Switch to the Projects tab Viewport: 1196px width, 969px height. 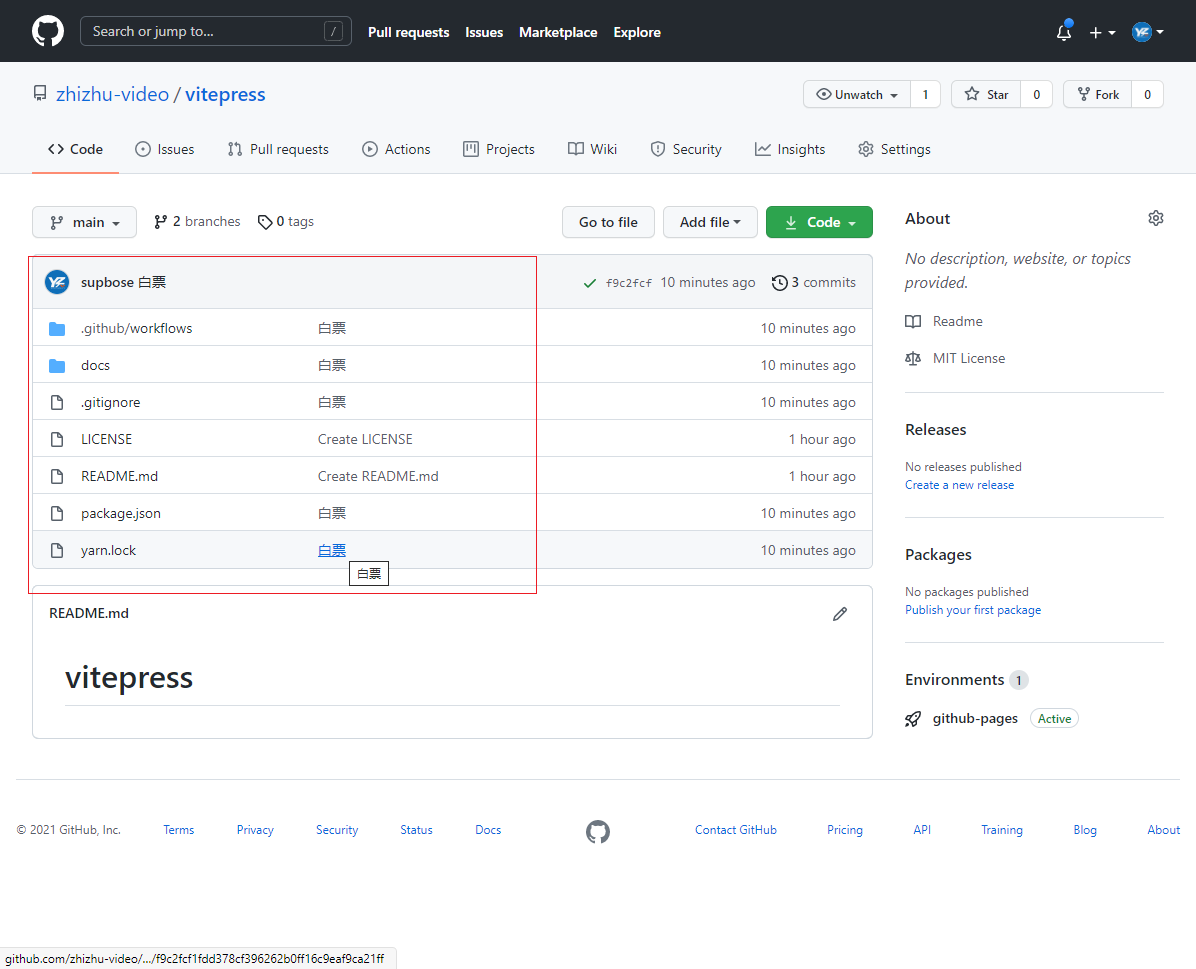[x=499, y=150]
